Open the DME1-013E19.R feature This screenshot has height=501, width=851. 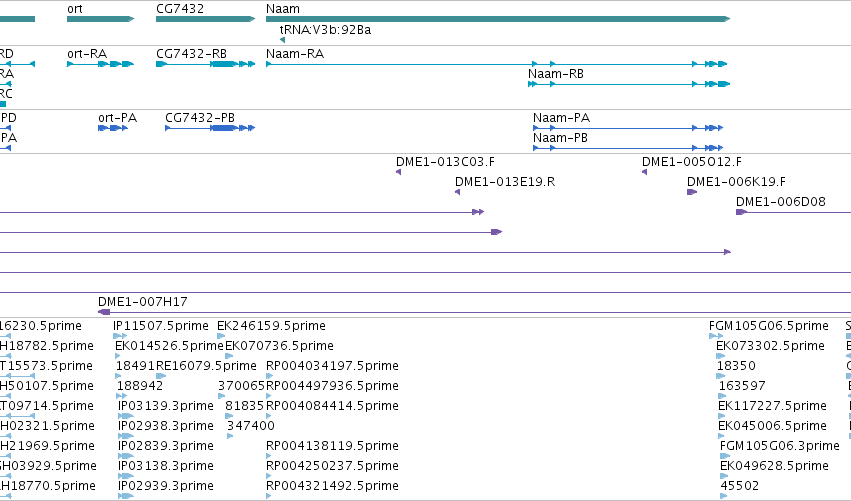pos(505,182)
